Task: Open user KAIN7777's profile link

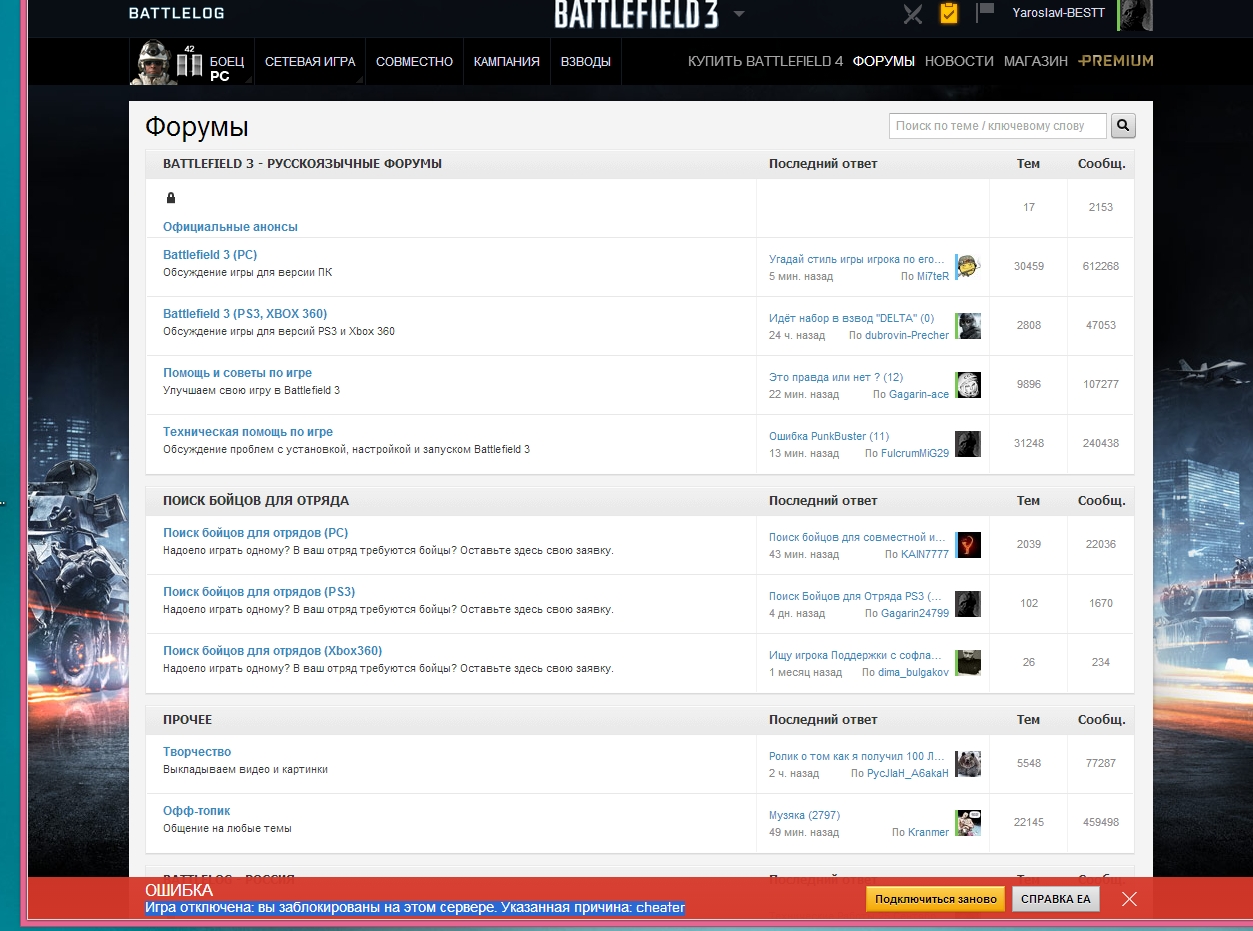Action: click(x=925, y=554)
